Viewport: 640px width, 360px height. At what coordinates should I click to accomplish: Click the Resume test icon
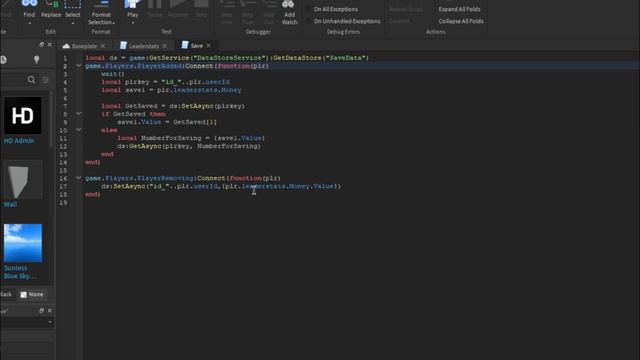pos(178,4)
